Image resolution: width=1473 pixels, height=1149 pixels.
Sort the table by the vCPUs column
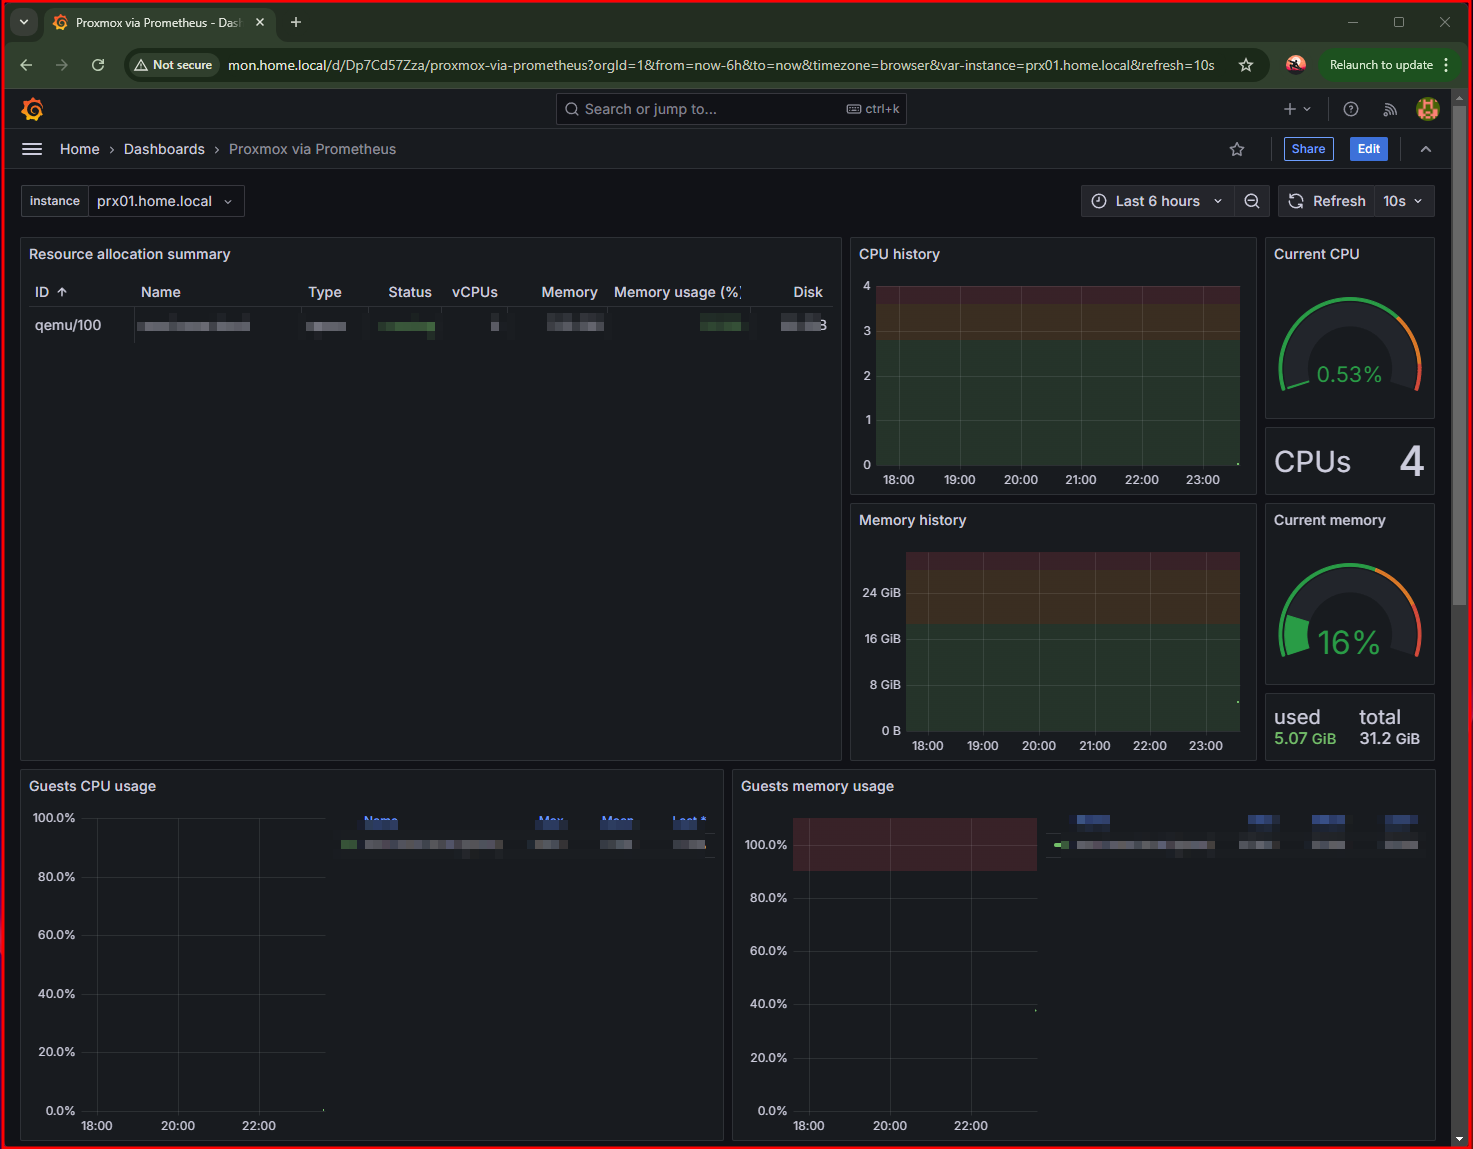click(x=475, y=292)
